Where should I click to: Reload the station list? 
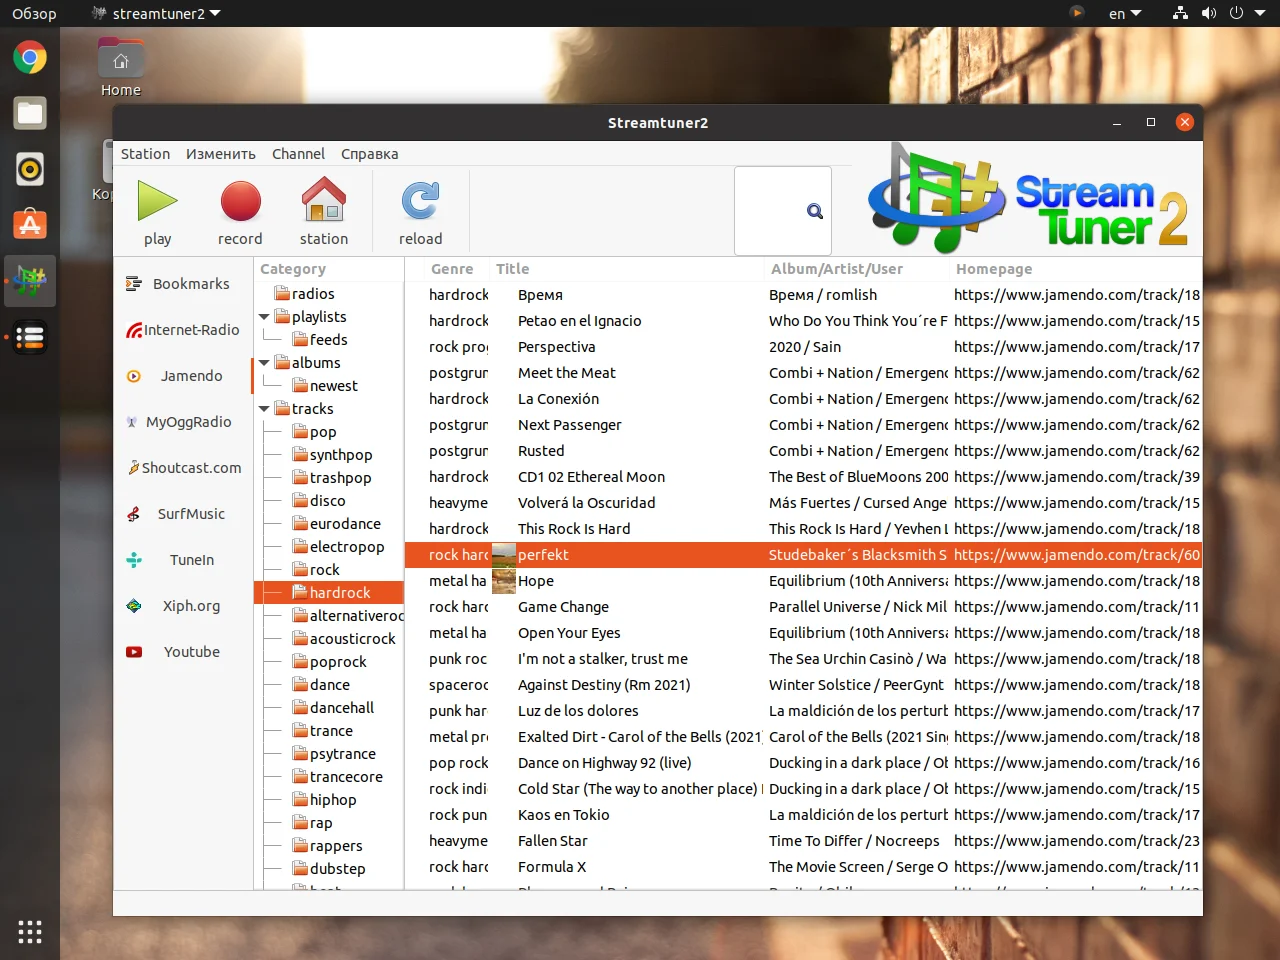pyautogui.click(x=420, y=203)
